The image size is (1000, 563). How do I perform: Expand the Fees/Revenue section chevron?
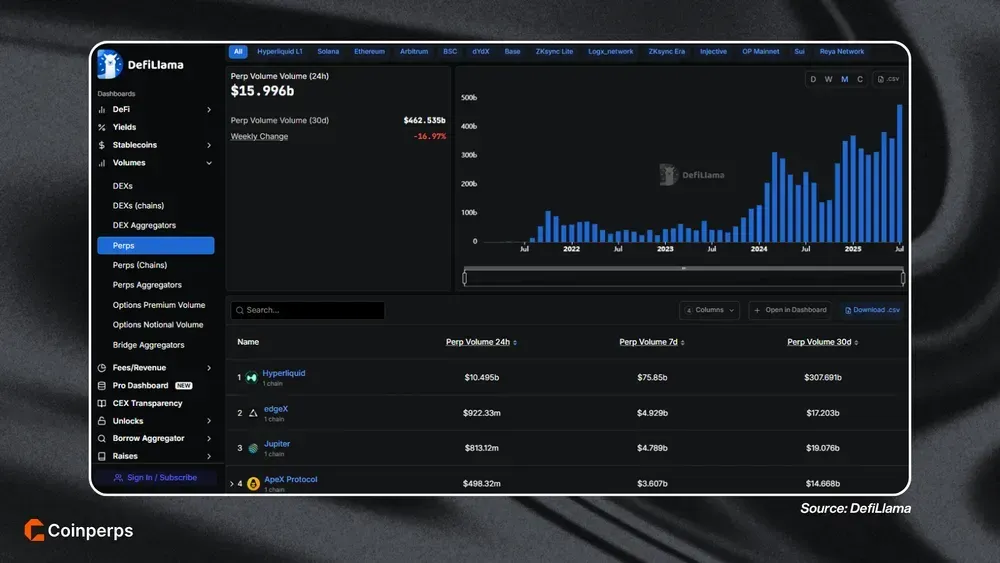(x=209, y=368)
